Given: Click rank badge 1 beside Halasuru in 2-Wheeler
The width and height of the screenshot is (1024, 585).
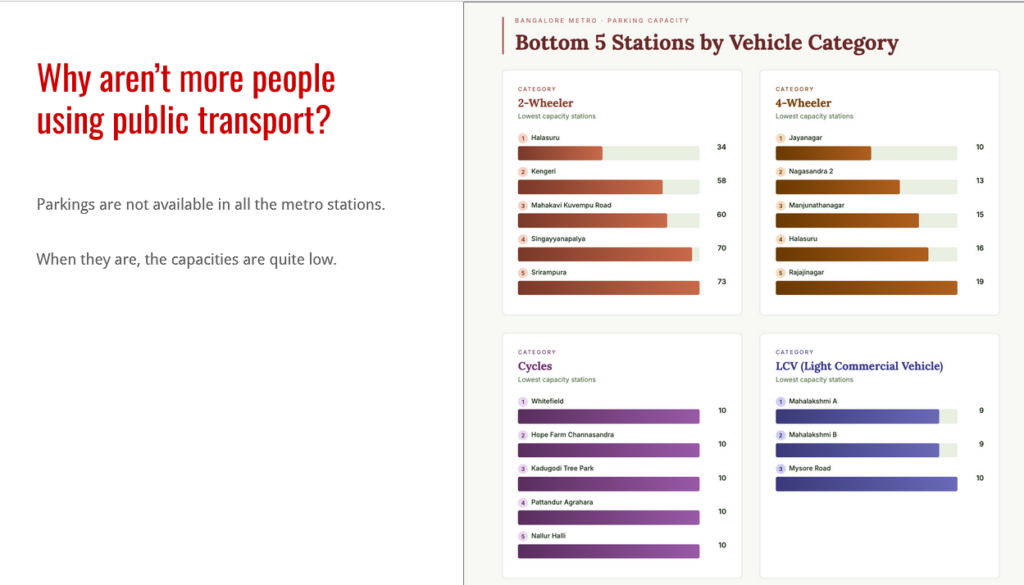Looking at the screenshot, I should tap(522, 138).
